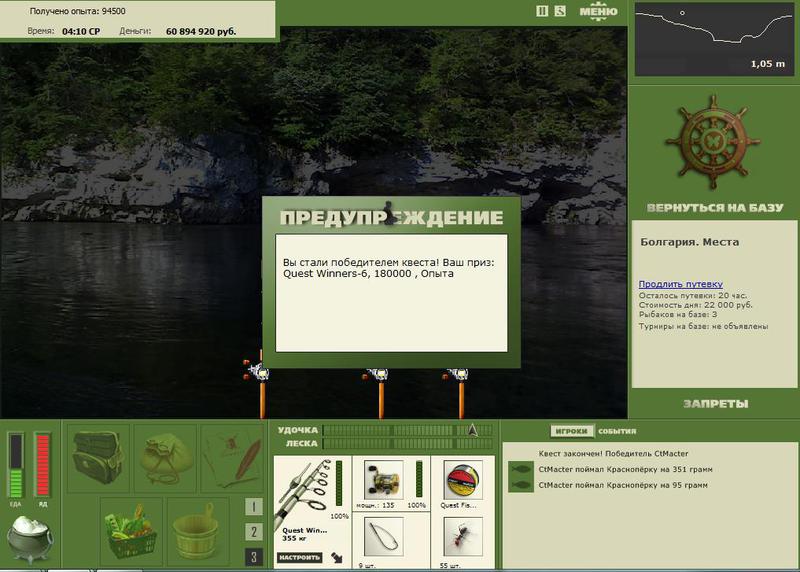Click the ship's wheel icon
The width and height of the screenshot is (800, 572).
coord(713,142)
